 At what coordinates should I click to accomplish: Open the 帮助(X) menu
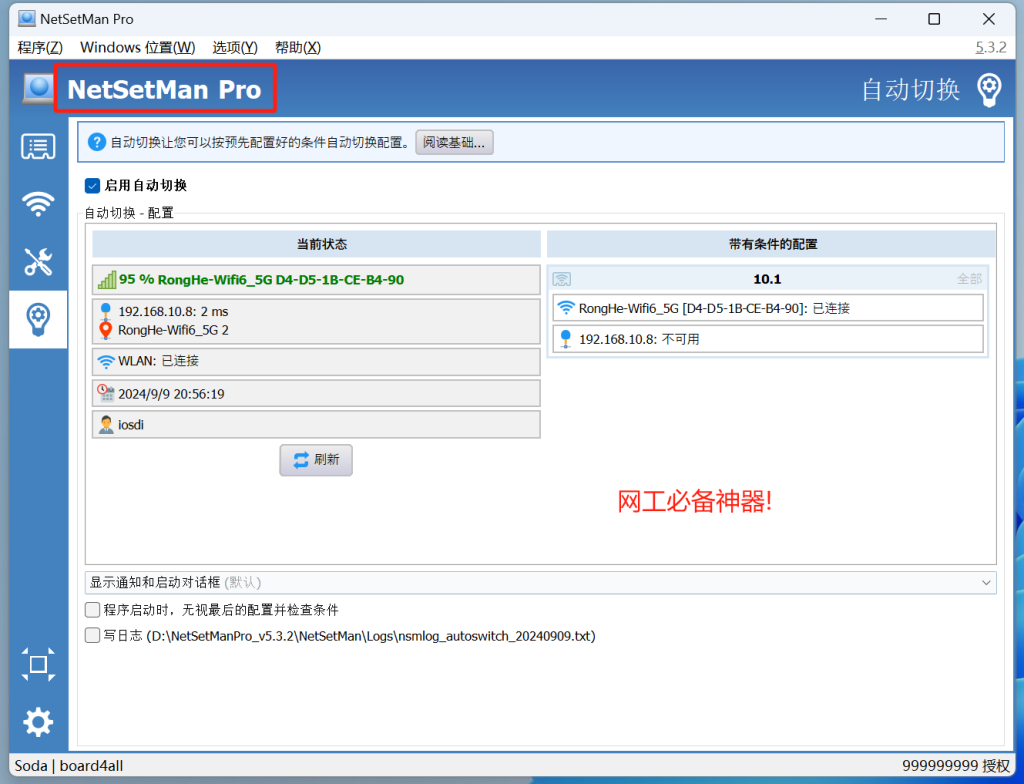(x=298, y=48)
